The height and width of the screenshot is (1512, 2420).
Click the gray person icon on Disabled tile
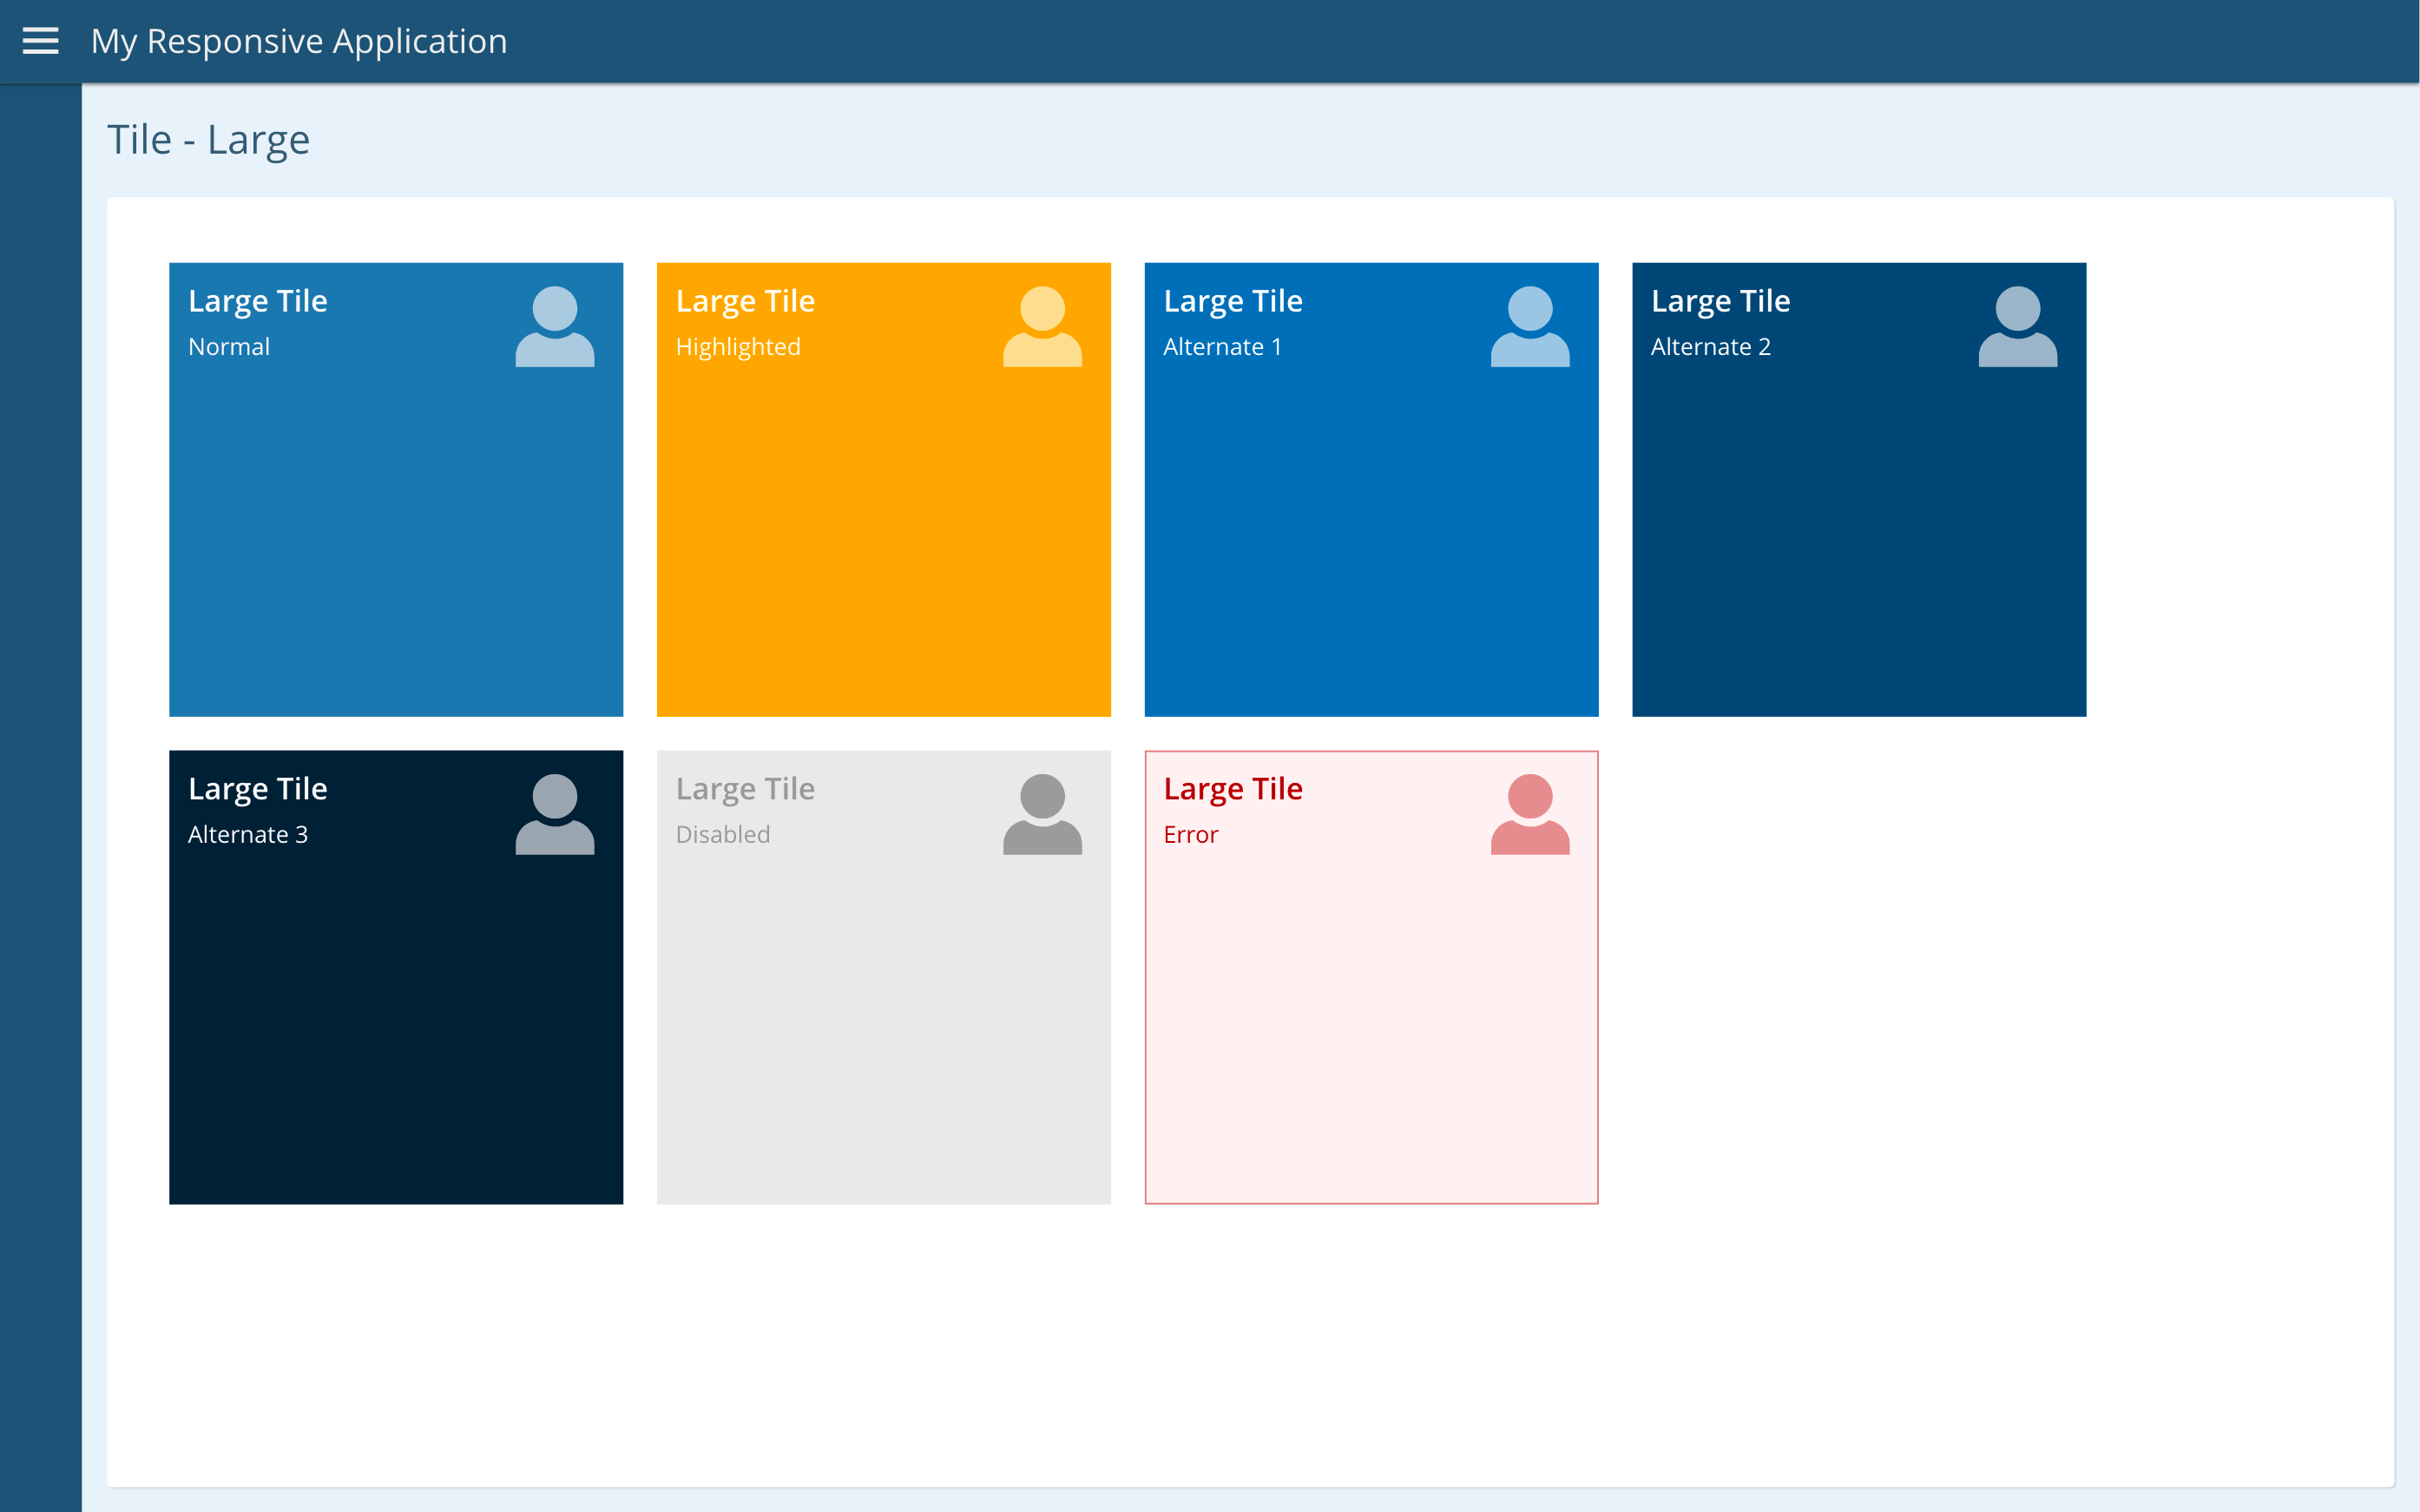1042,814
